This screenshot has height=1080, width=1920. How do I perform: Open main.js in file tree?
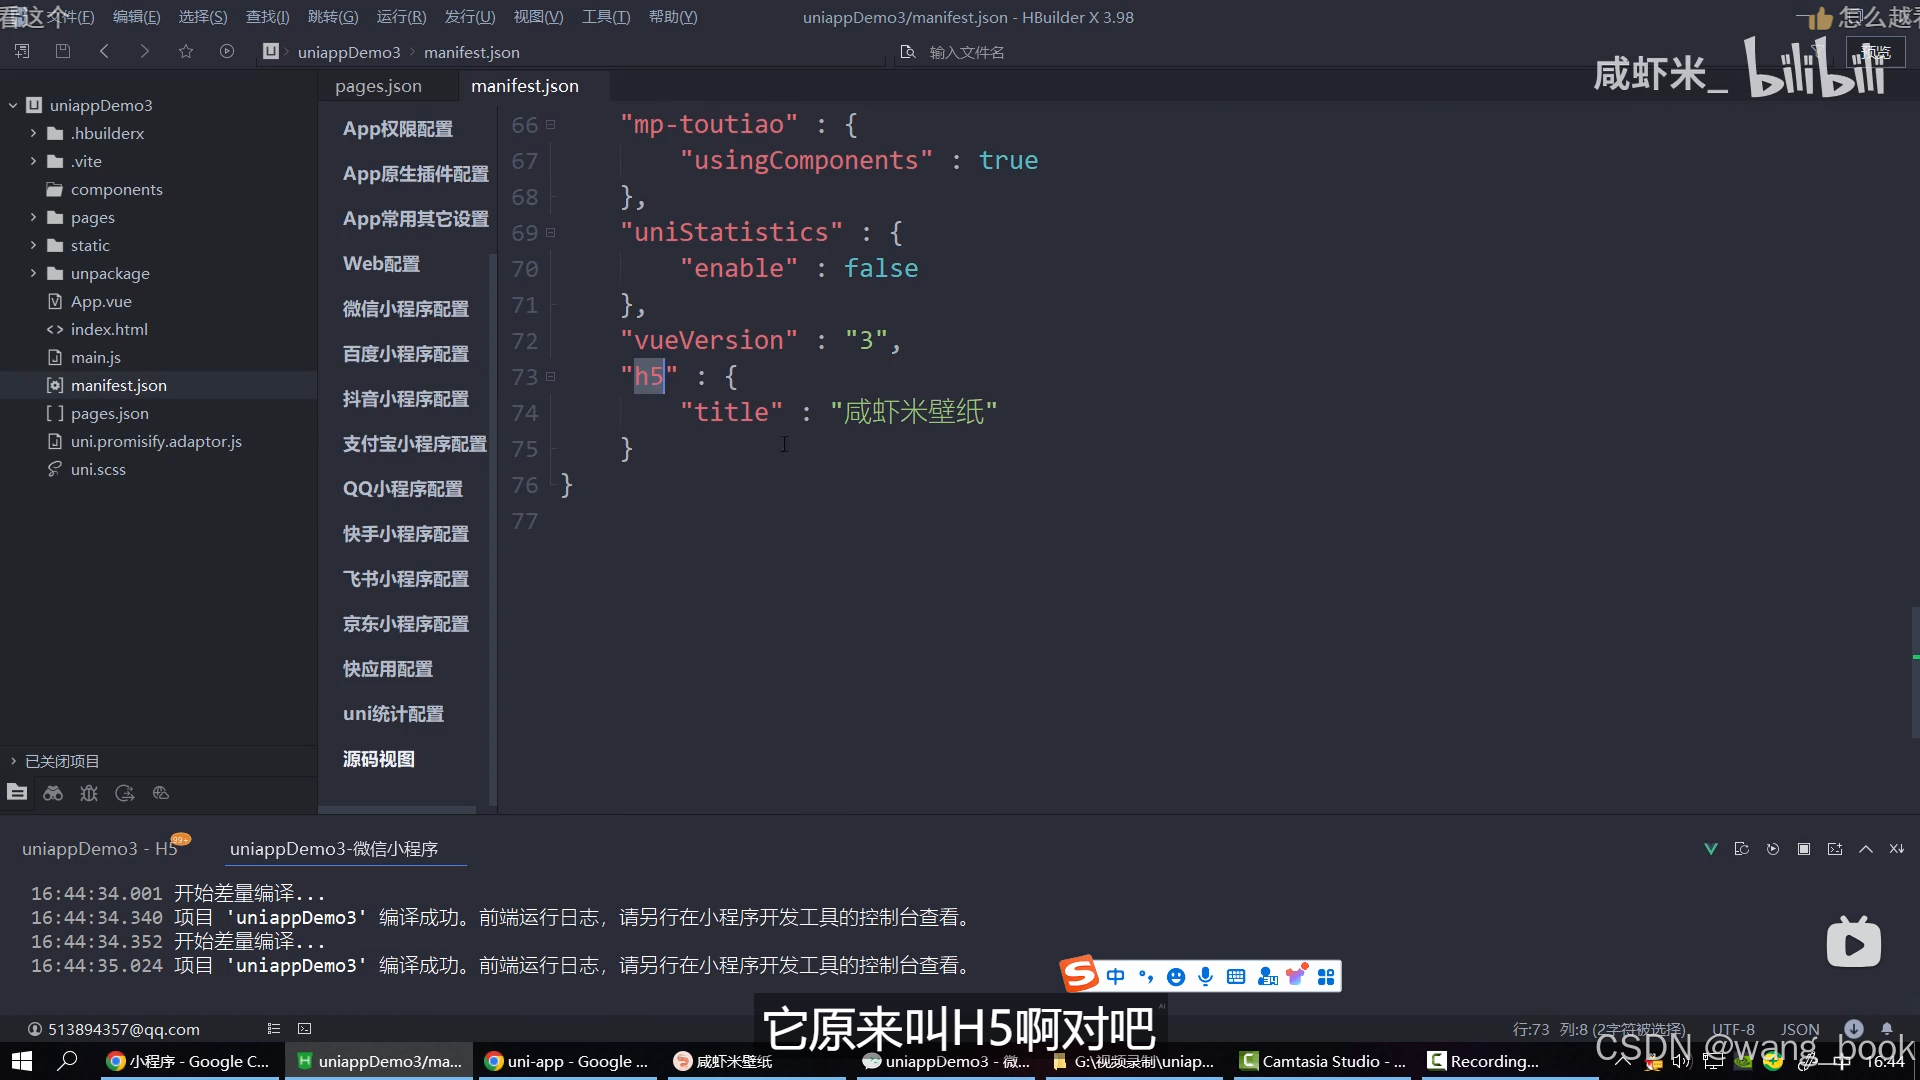[x=96, y=357]
